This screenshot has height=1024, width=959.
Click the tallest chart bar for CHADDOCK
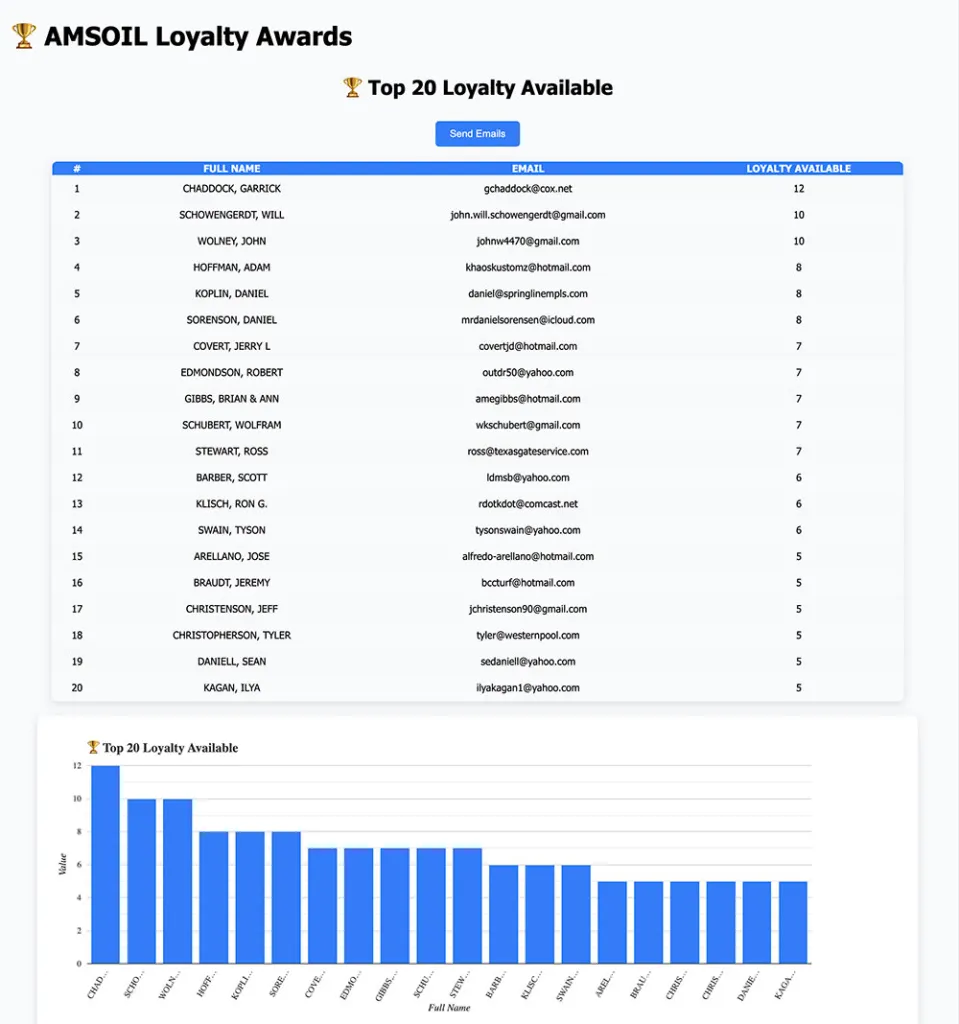click(105, 865)
